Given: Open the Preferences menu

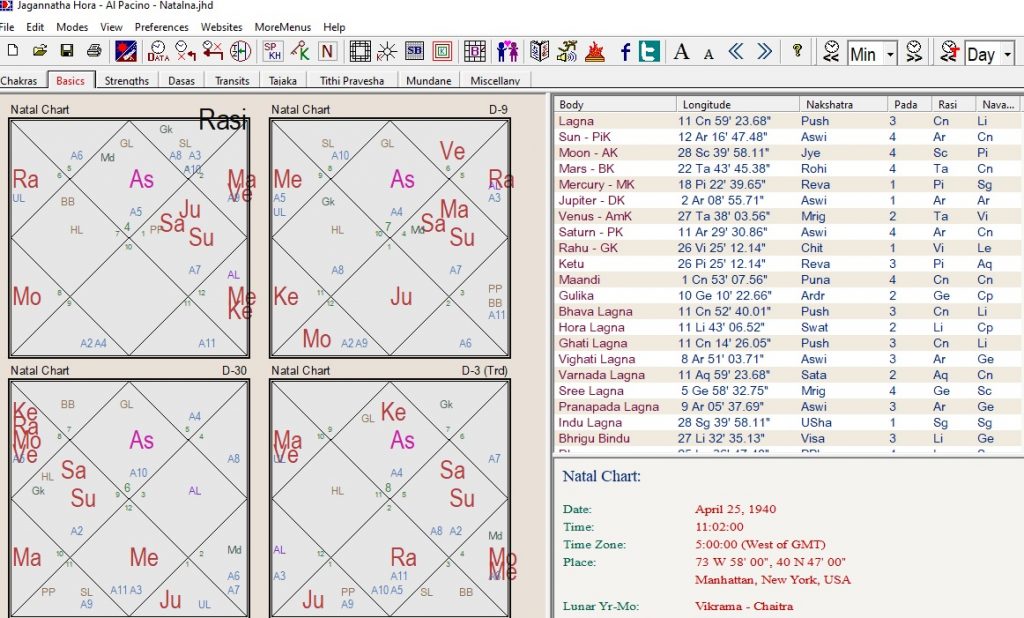Looking at the screenshot, I should point(161,27).
